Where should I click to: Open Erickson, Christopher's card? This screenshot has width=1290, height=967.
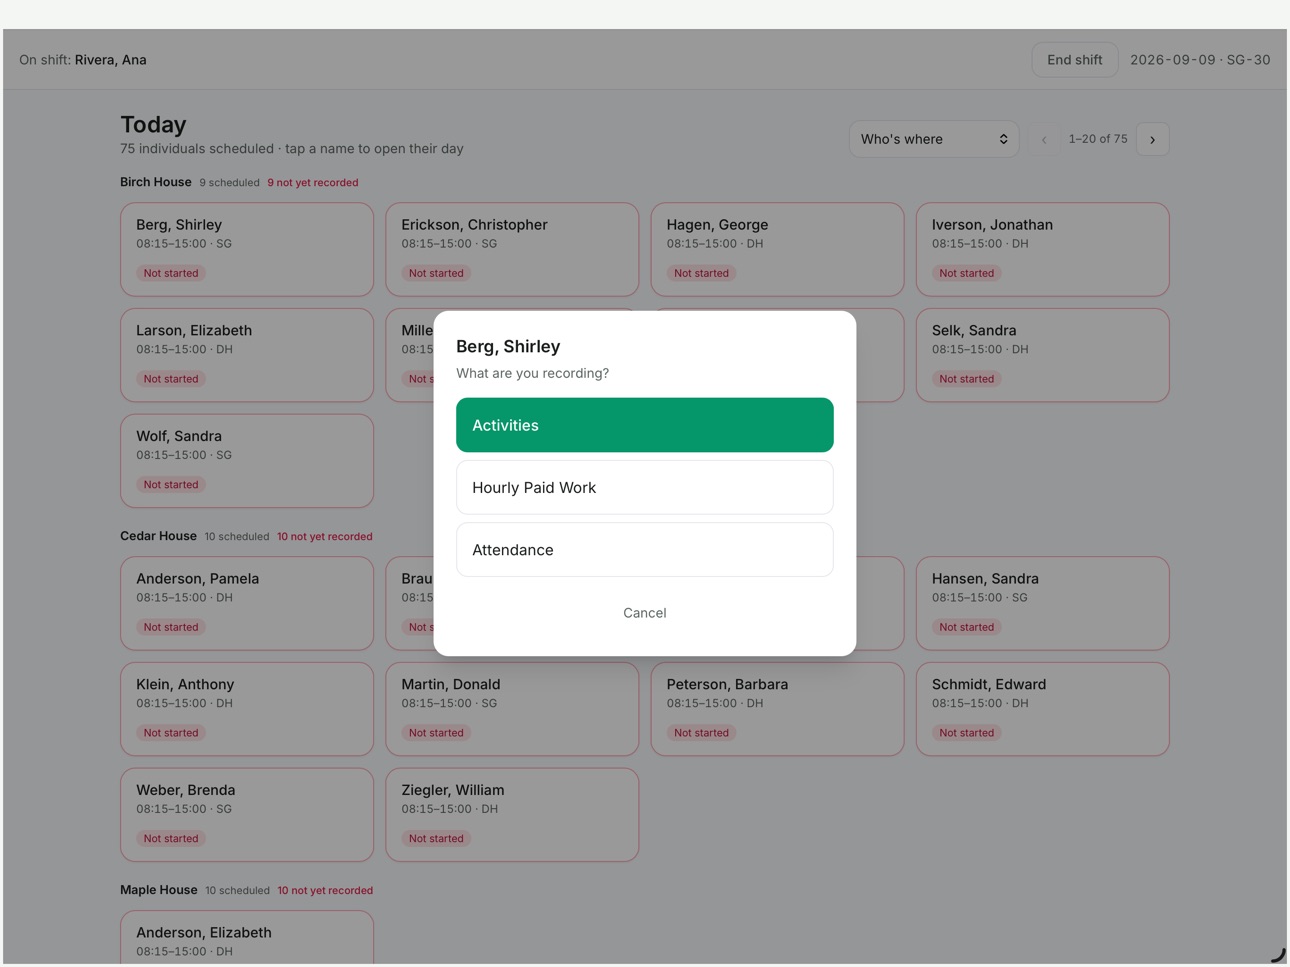pyautogui.click(x=512, y=249)
